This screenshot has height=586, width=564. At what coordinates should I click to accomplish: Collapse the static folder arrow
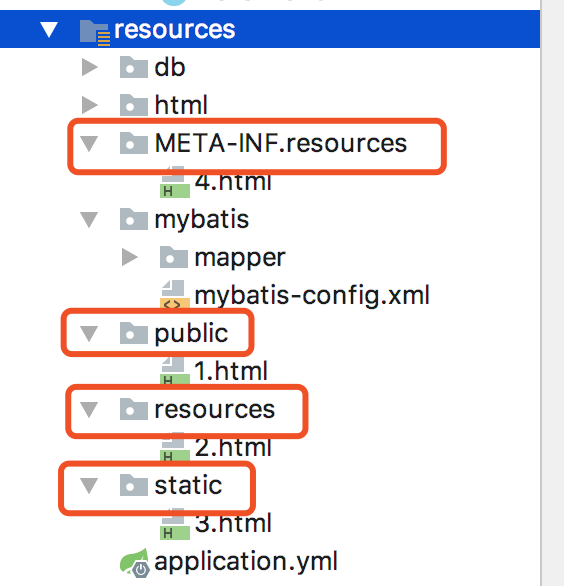[x=89, y=486]
